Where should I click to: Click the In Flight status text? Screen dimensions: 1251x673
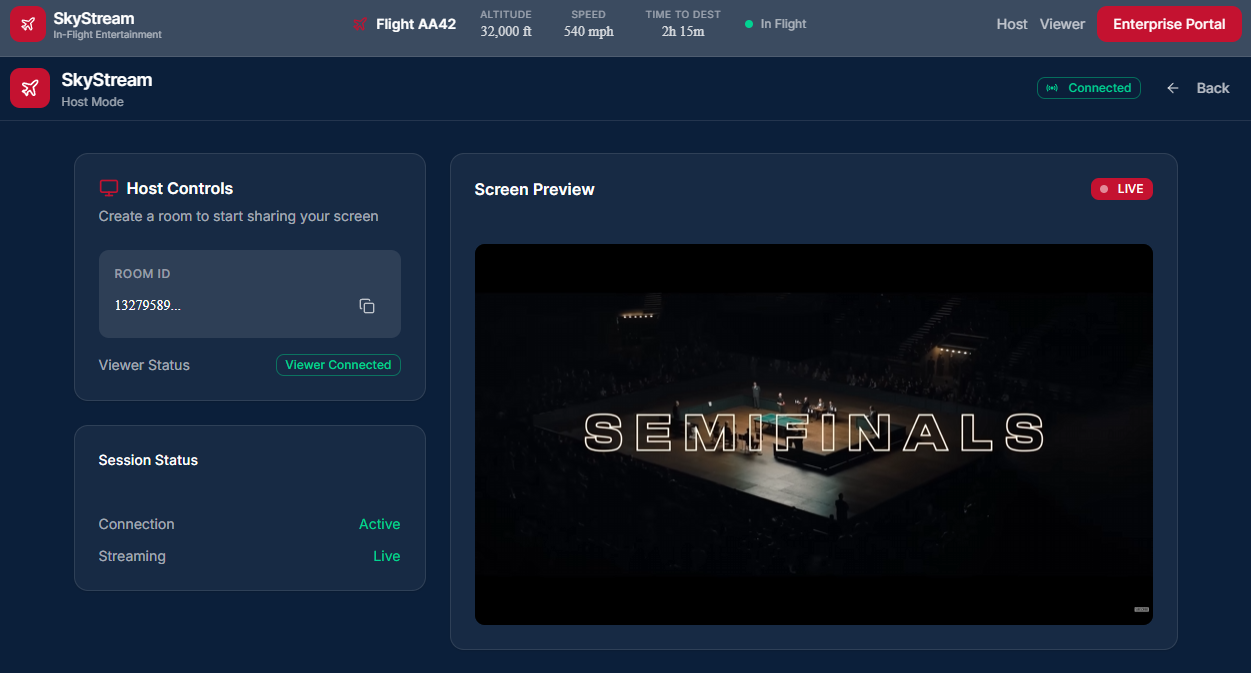[x=783, y=24]
